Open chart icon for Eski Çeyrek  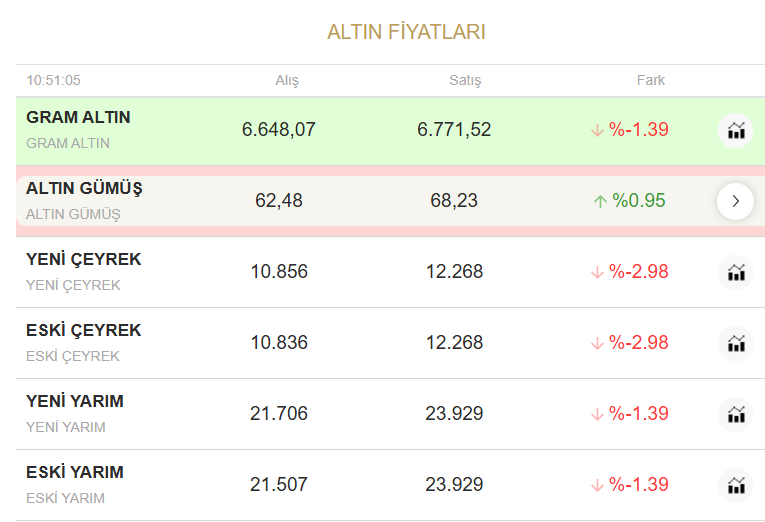point(736,343)
